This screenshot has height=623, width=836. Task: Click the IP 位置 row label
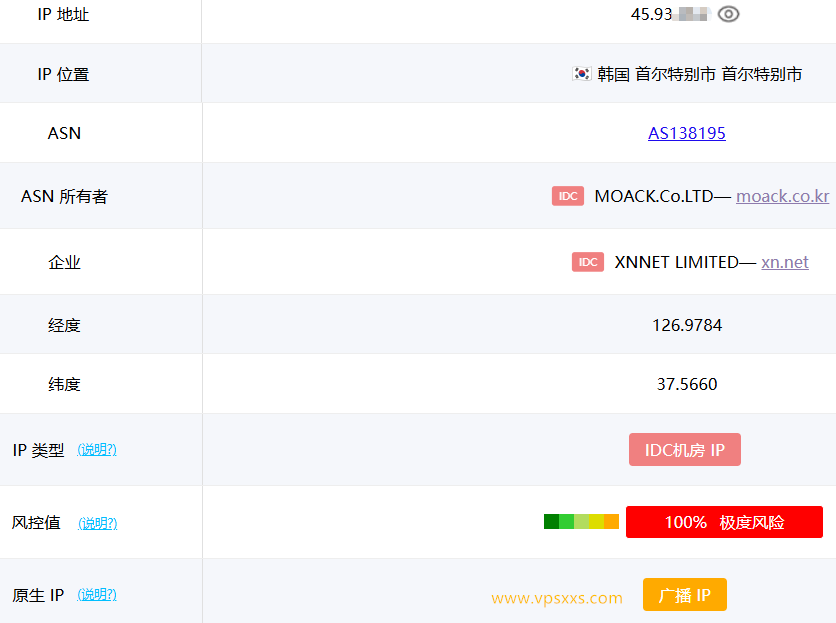[64, 73]
